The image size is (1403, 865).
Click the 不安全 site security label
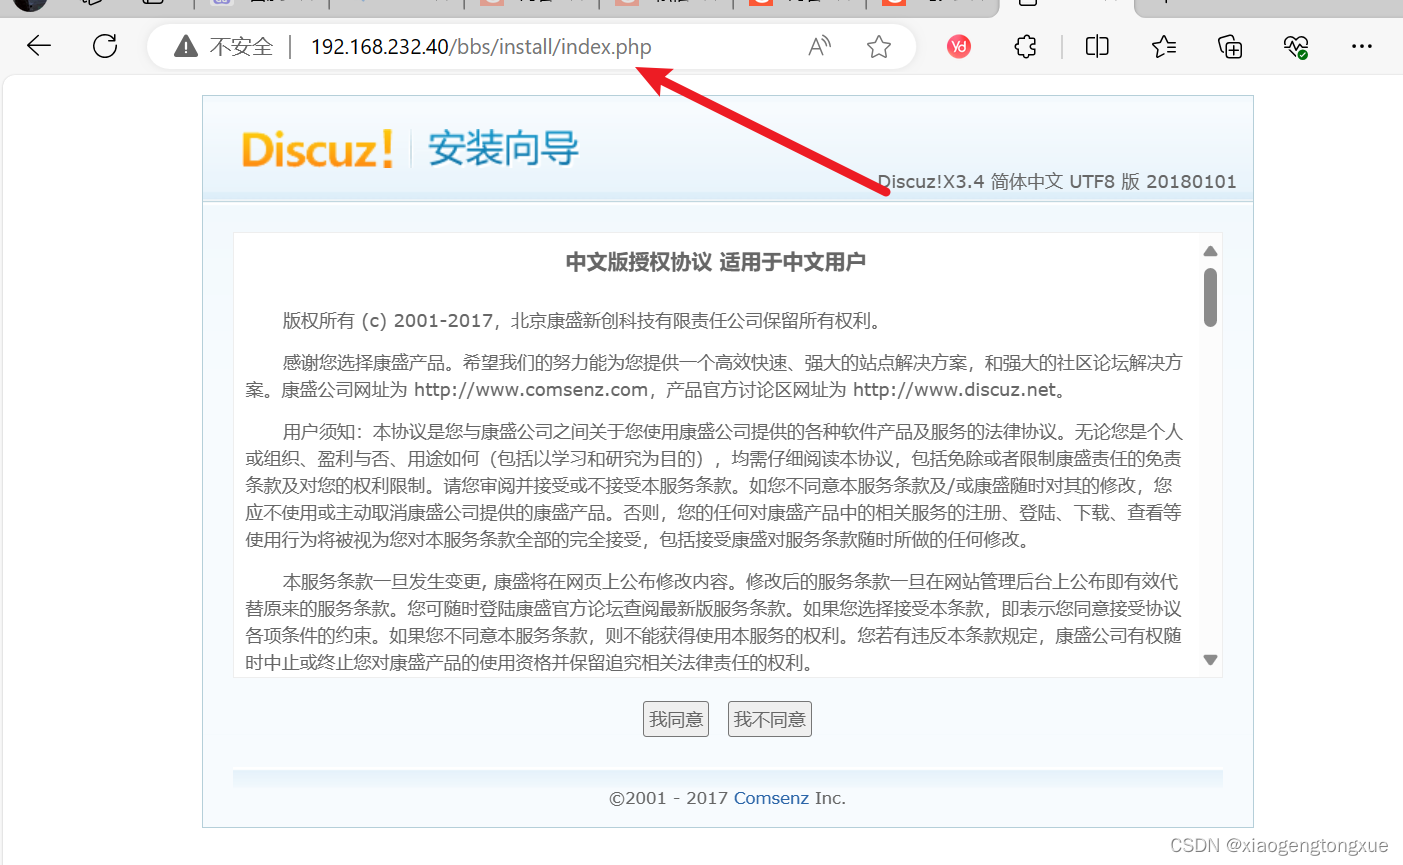pos(241,46)
